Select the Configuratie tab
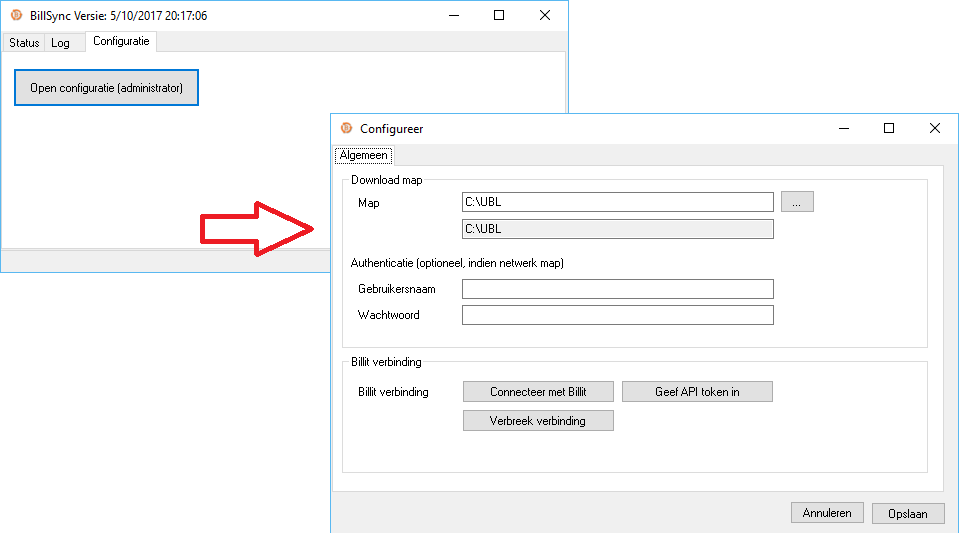The height and width of the screenshot is (533, 977). point(121,41)
